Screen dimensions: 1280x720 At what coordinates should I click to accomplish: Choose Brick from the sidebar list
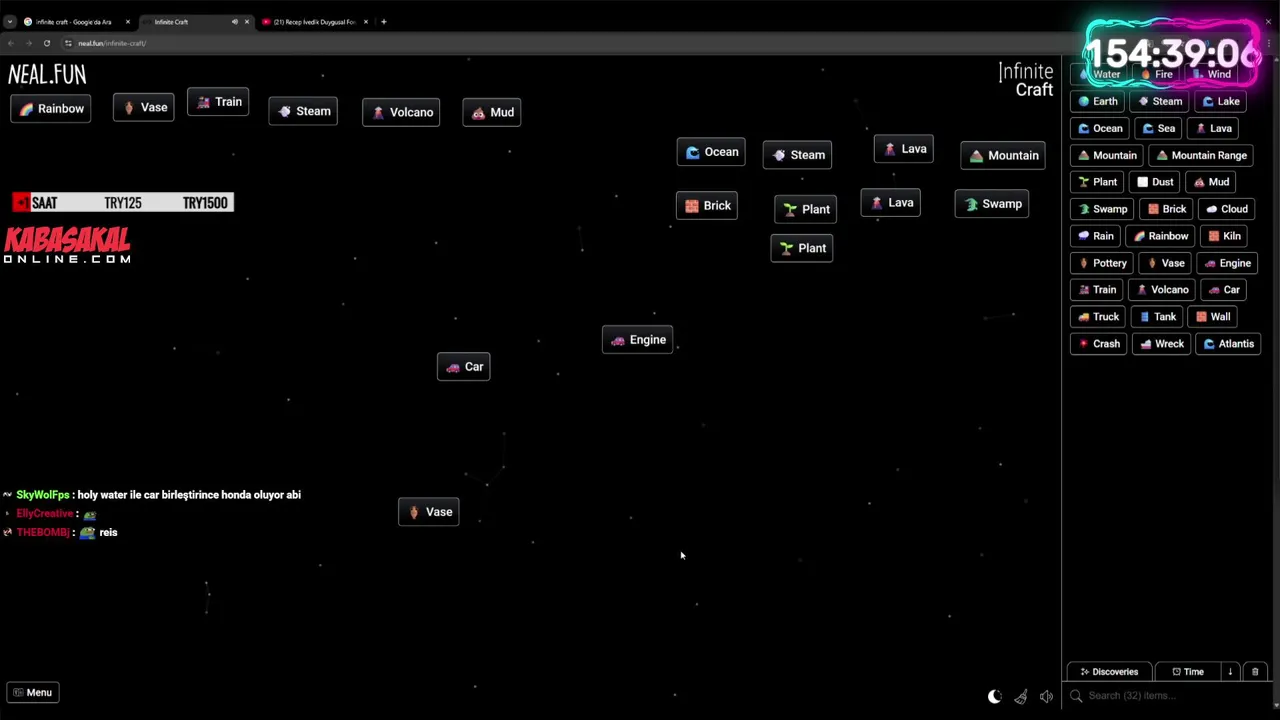[x=1166, y=209]
